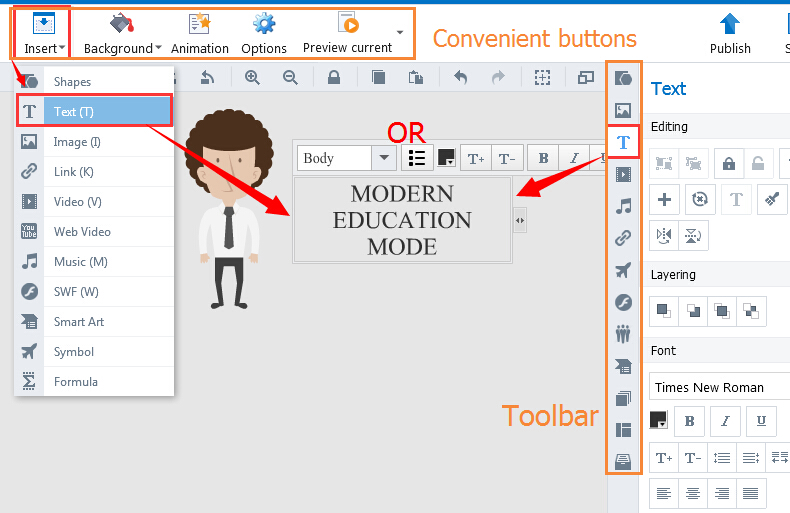Increase font size with T+ in Font panel
The width and height of the screenshot is (790, 513).
(664, 458)
